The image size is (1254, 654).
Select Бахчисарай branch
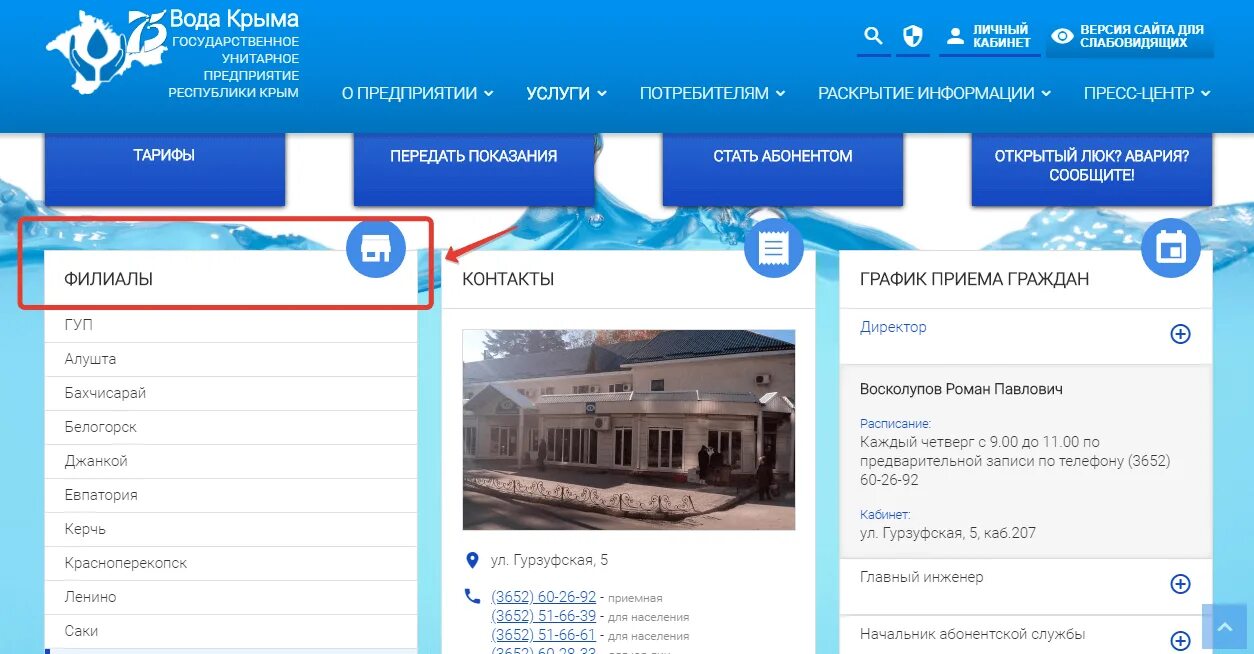pyautogui.click(x=231, y=393)
